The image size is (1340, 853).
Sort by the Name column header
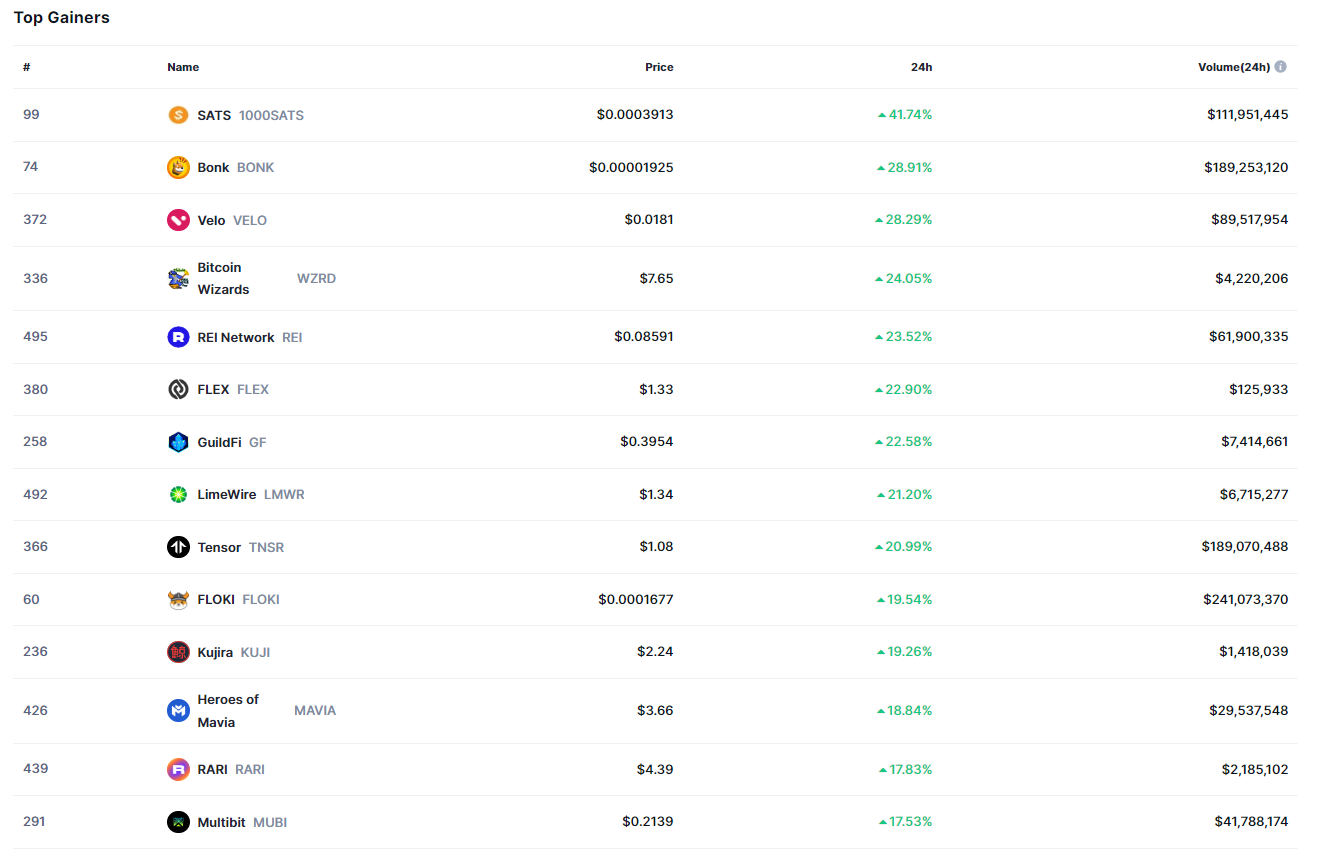(183, 67)
